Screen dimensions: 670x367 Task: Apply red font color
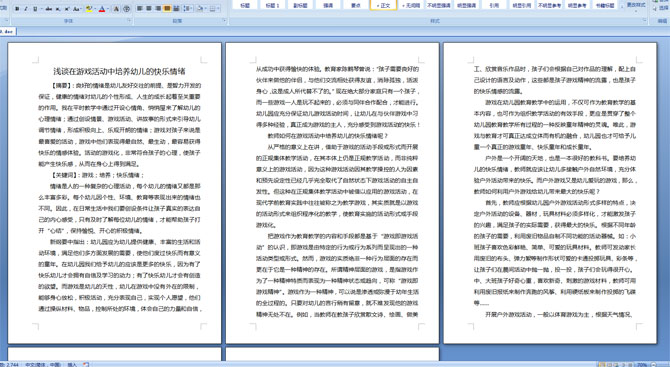tap(102, 9)
